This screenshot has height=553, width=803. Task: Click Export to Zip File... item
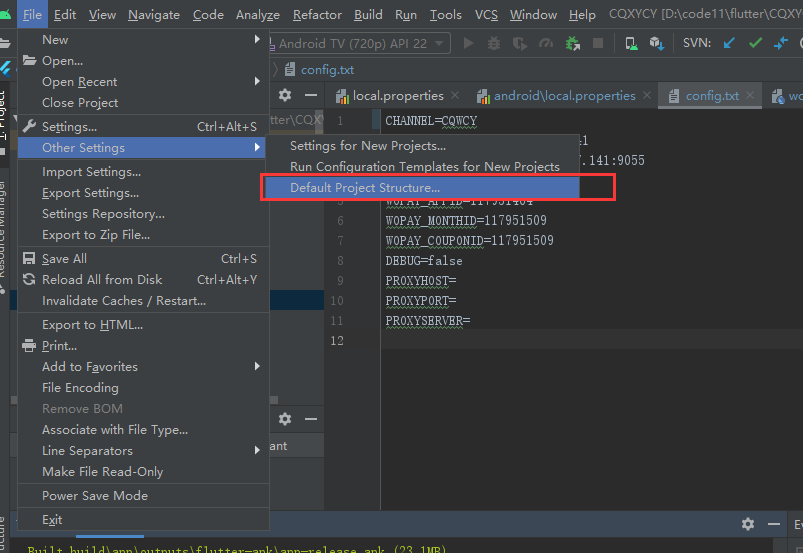(x=143, y=235)
